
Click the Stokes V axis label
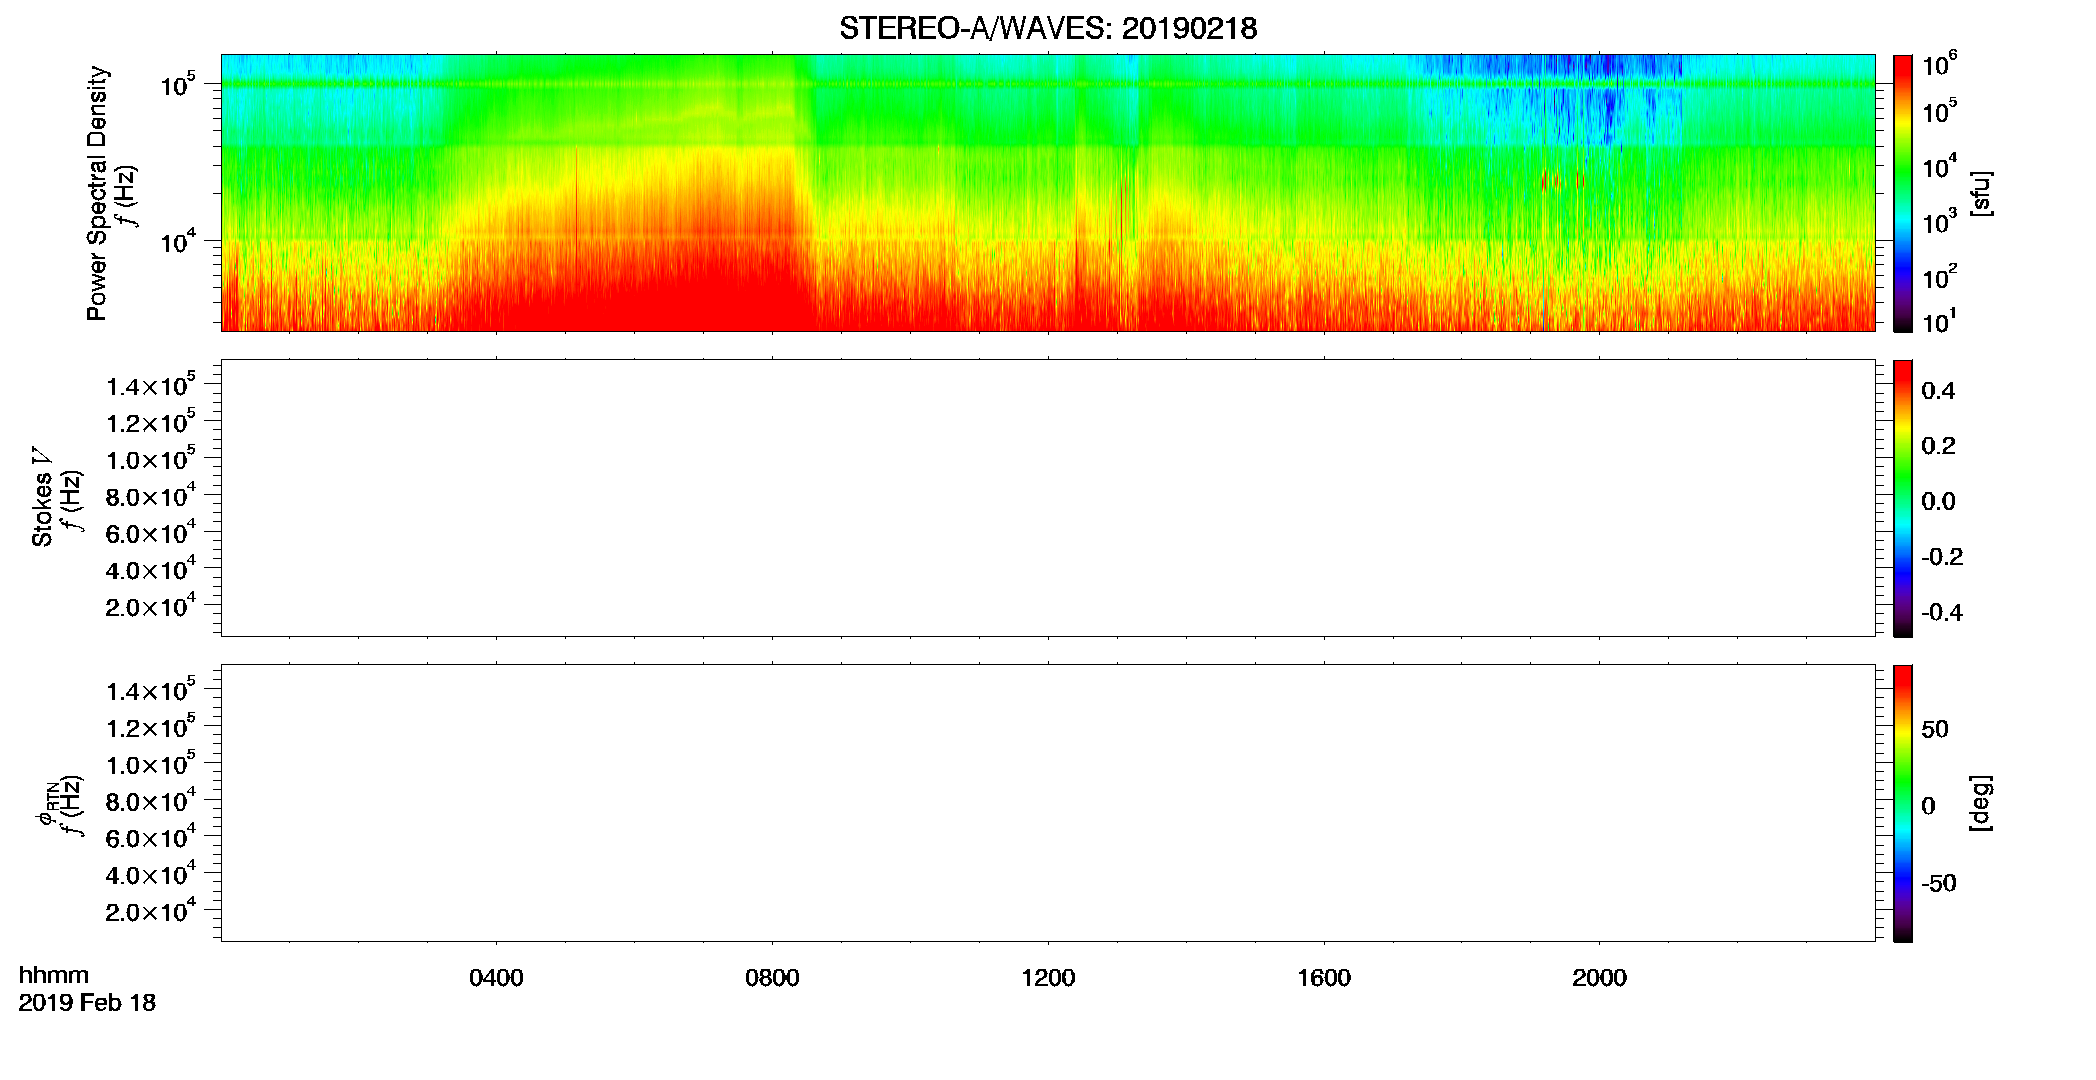point(42,497)
